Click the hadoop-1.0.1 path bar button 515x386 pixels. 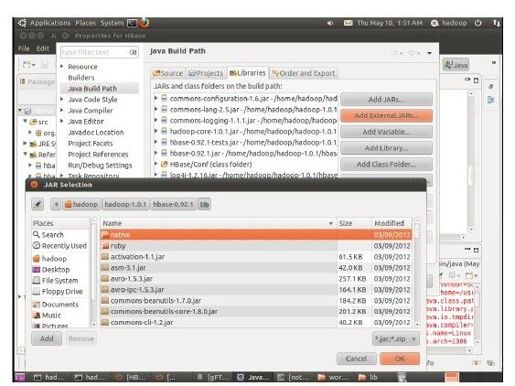[125, 204]
